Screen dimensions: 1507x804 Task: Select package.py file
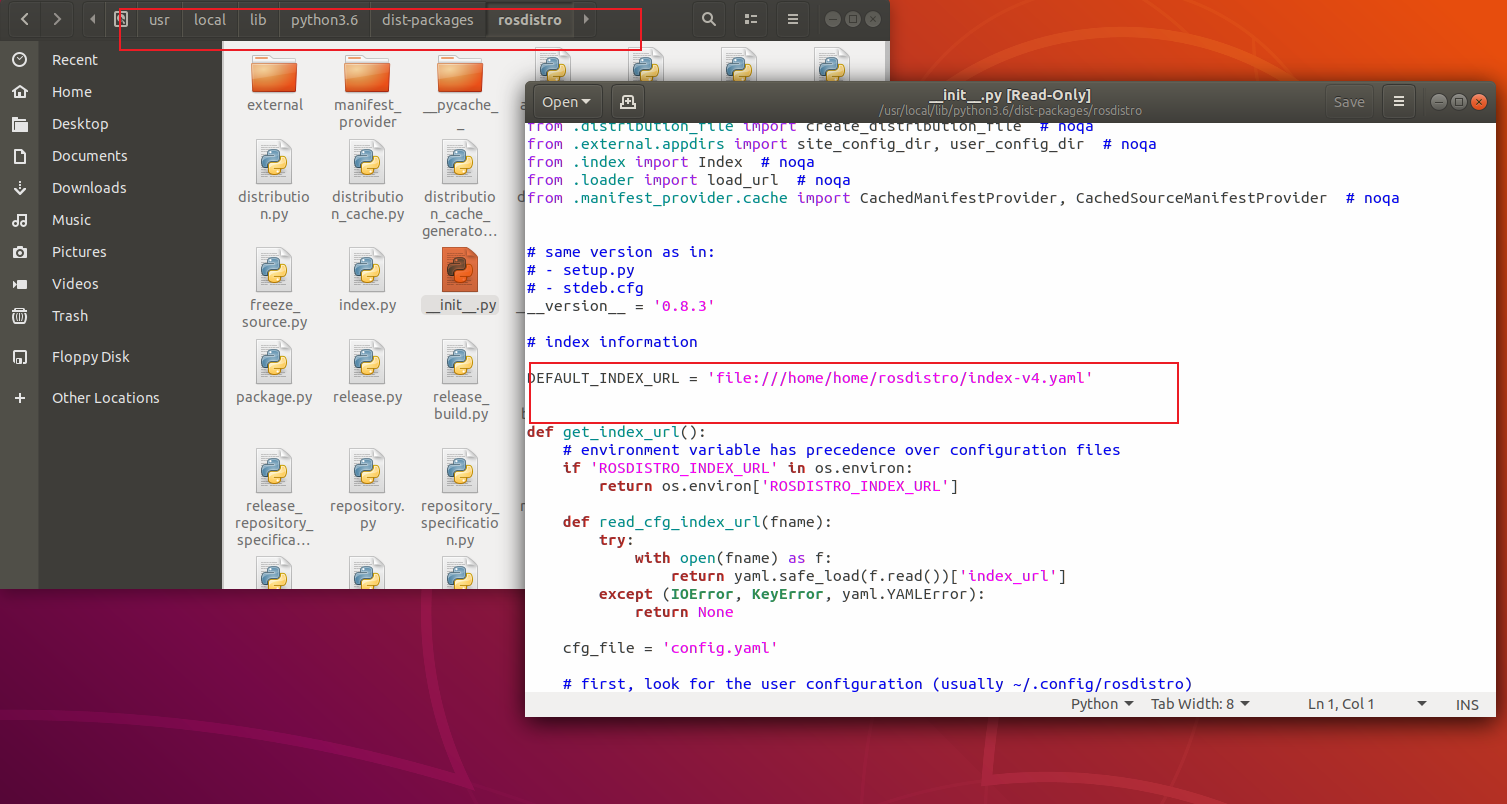pos(275,372)
